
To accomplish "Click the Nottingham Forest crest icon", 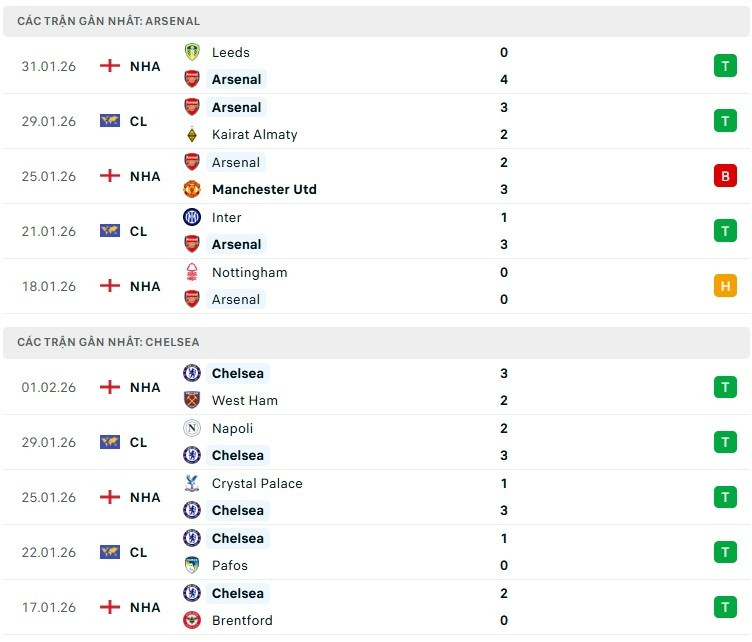I will point(192,272).
